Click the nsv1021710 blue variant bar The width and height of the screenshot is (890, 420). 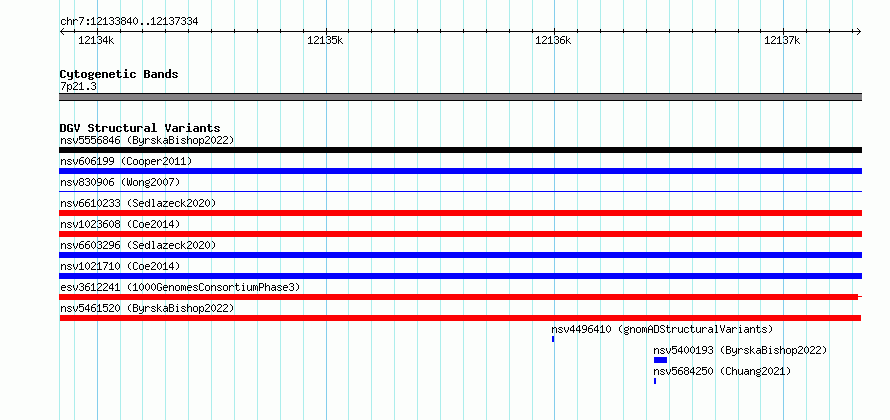(x=460, y=276)
